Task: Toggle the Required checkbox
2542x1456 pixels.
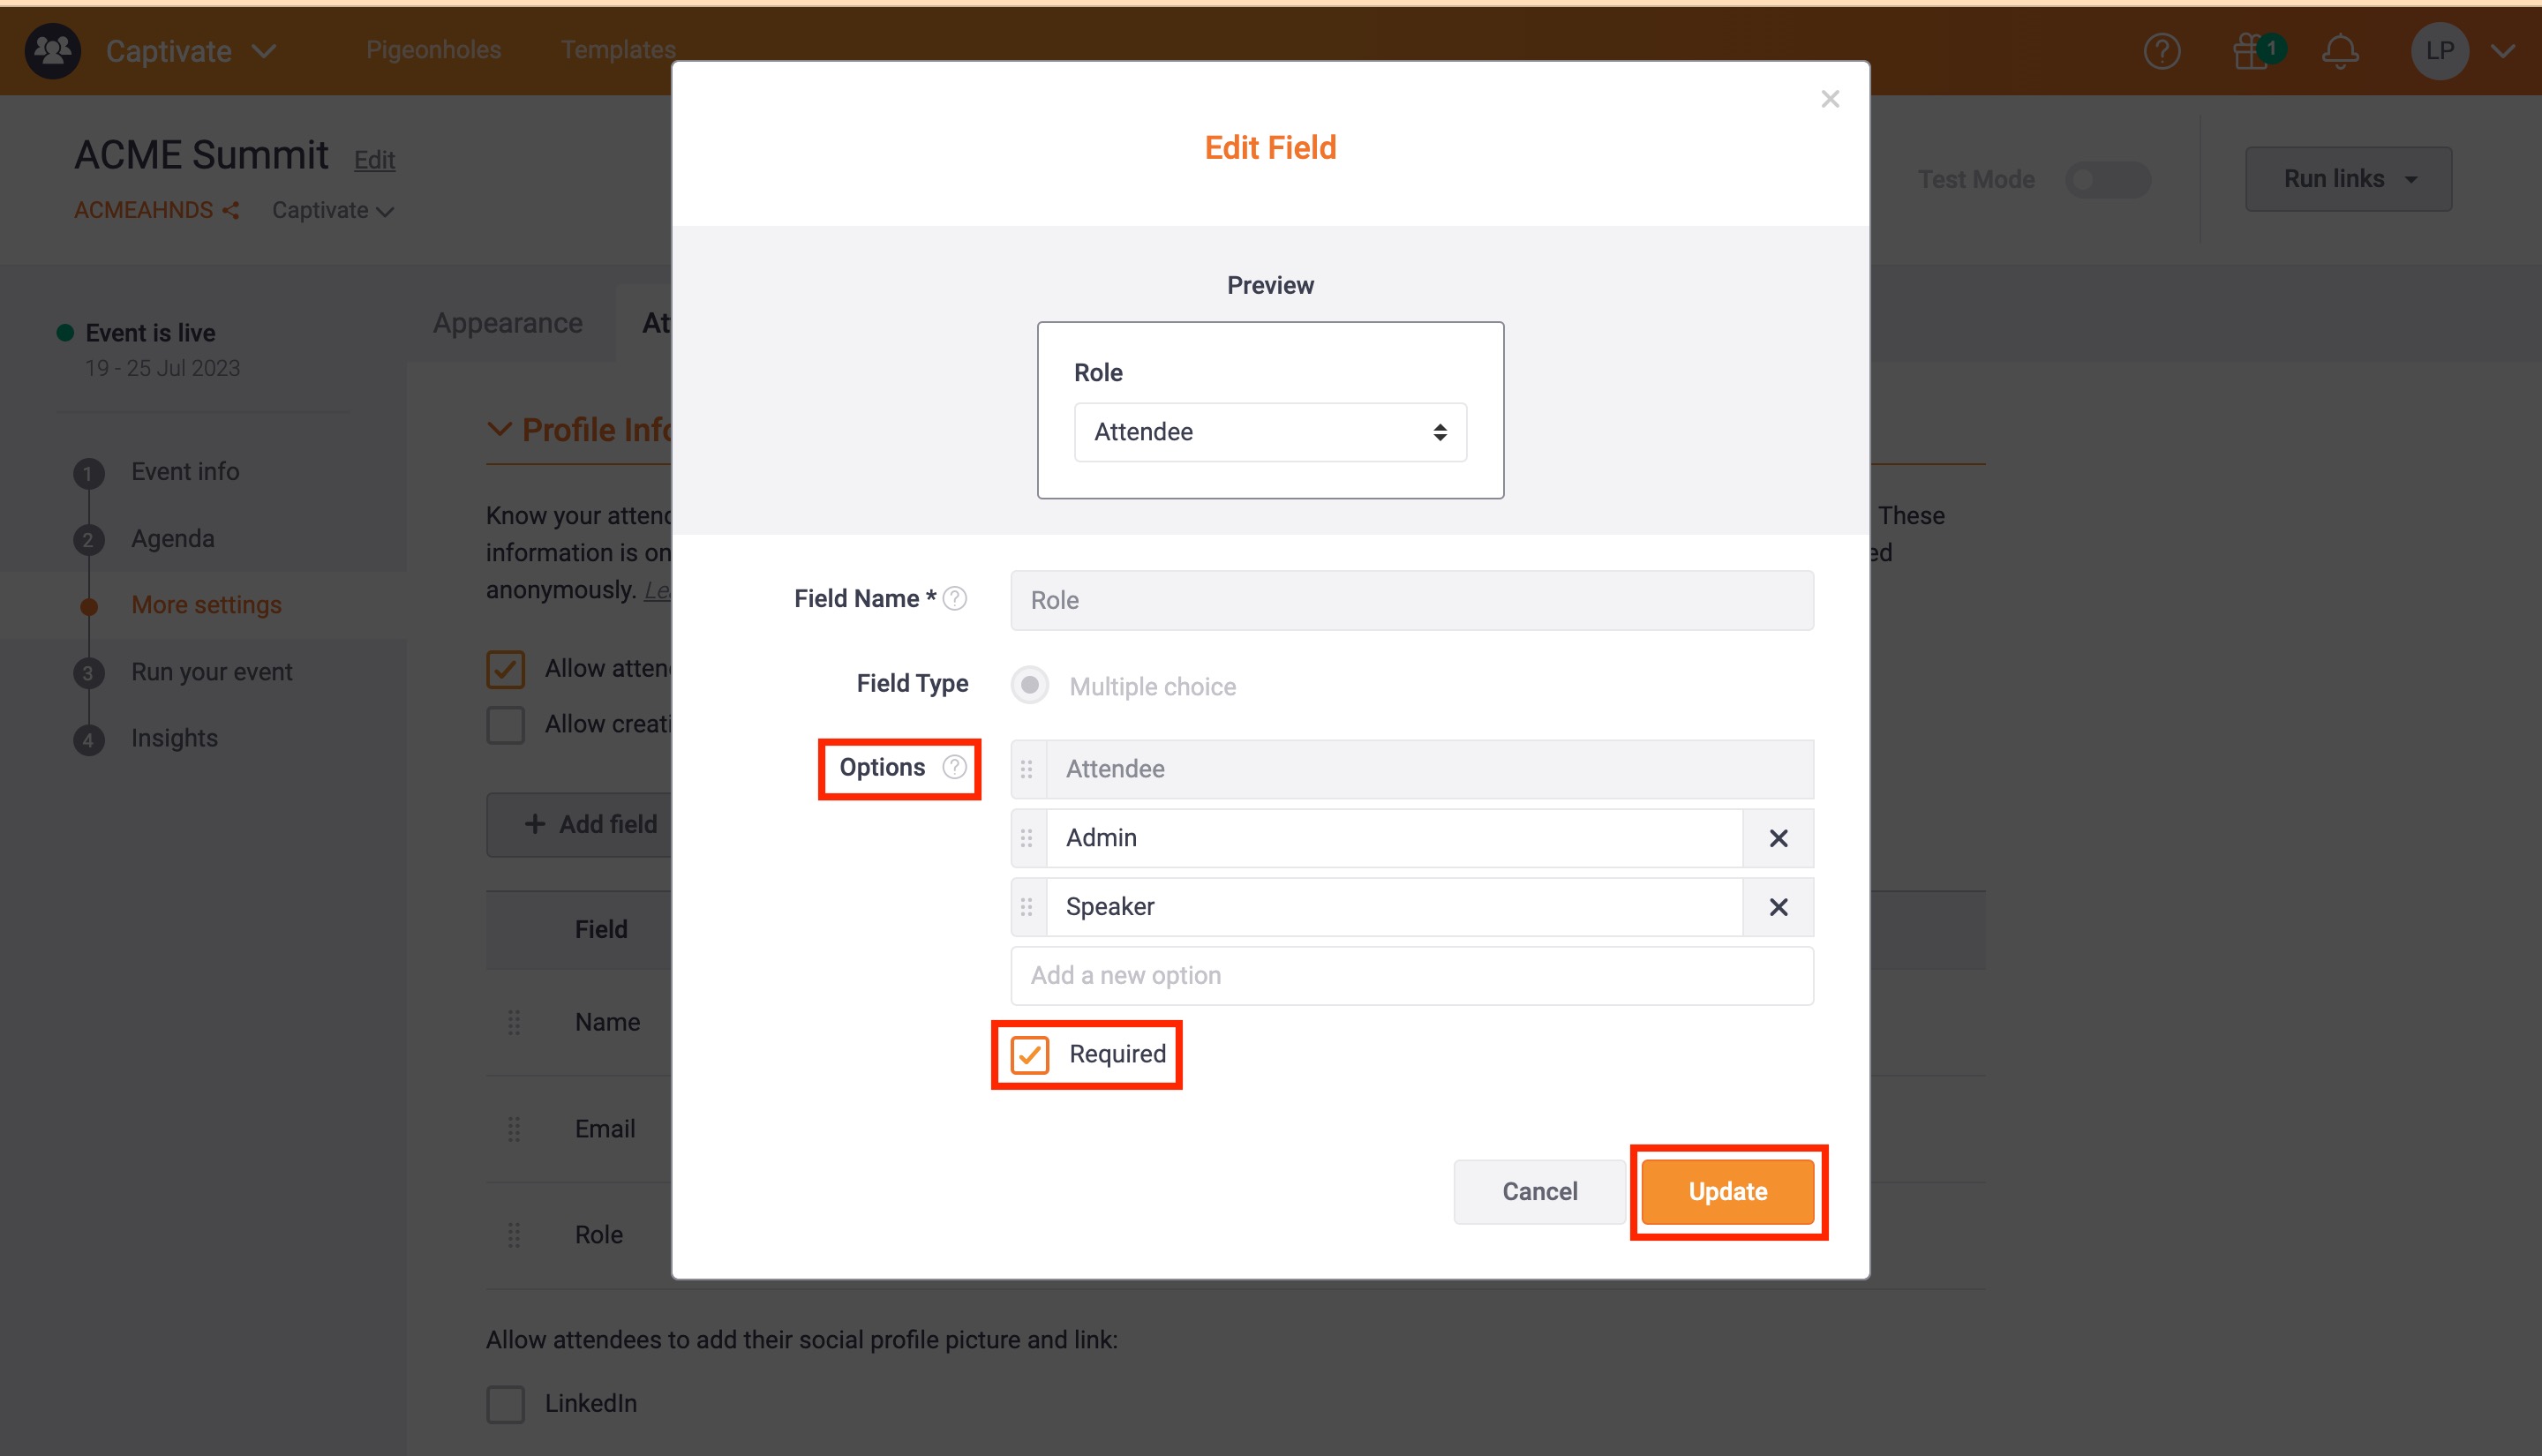Action: click(1030, 1055)
